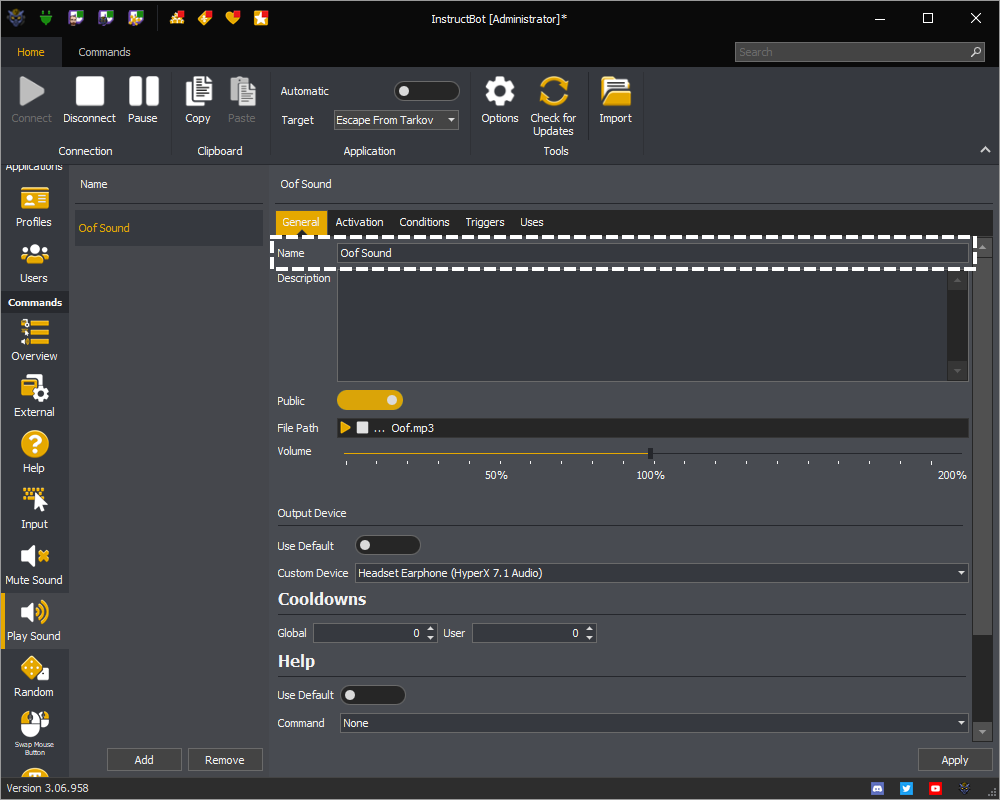Screen dimensions: 1000x800
Task: Enable Use Default under Output Device
Action: pyautogui.click(x=388, y=545)
